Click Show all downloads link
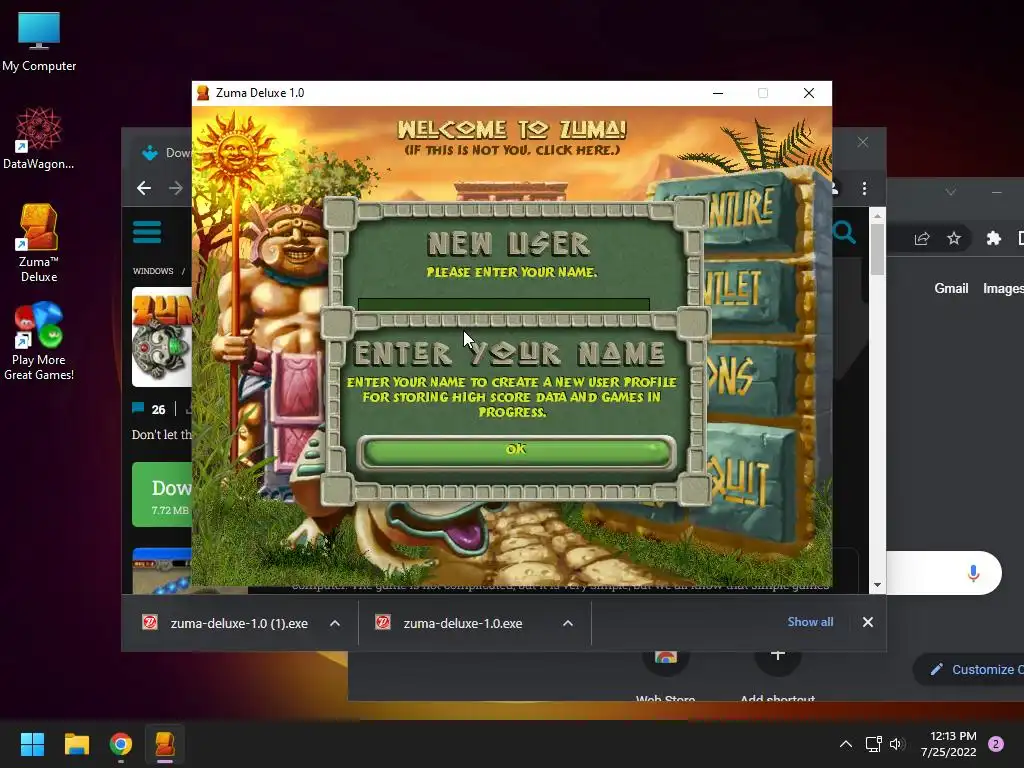 [x=810, y=622]
